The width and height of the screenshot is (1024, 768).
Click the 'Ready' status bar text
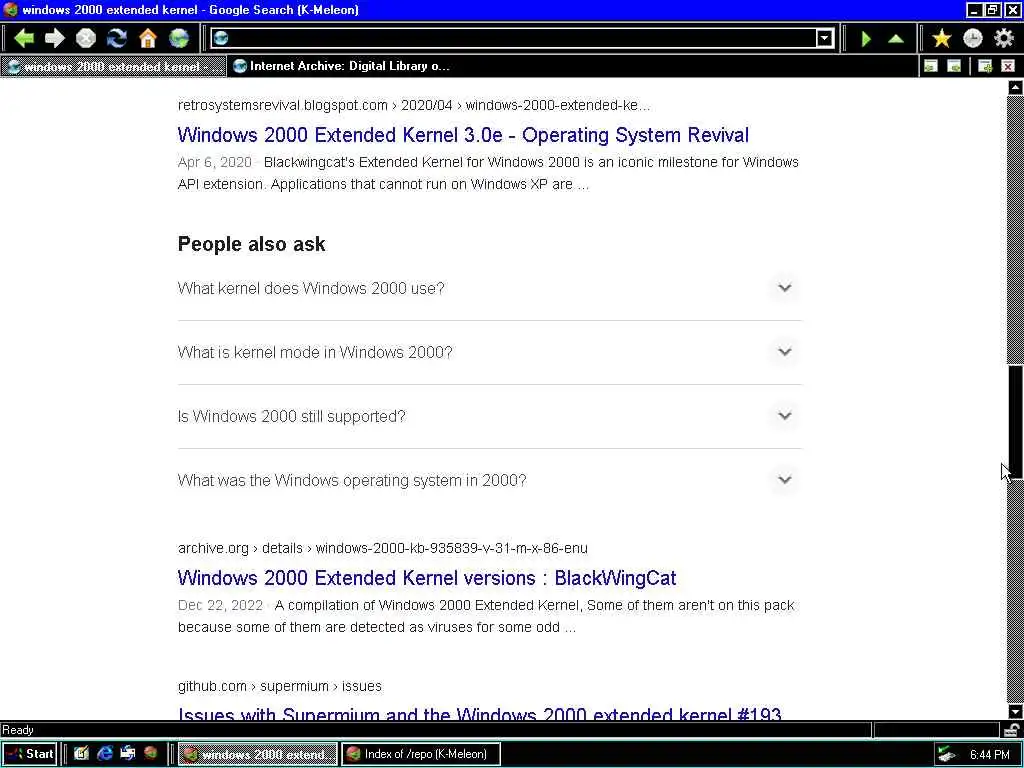coord(18,729)
